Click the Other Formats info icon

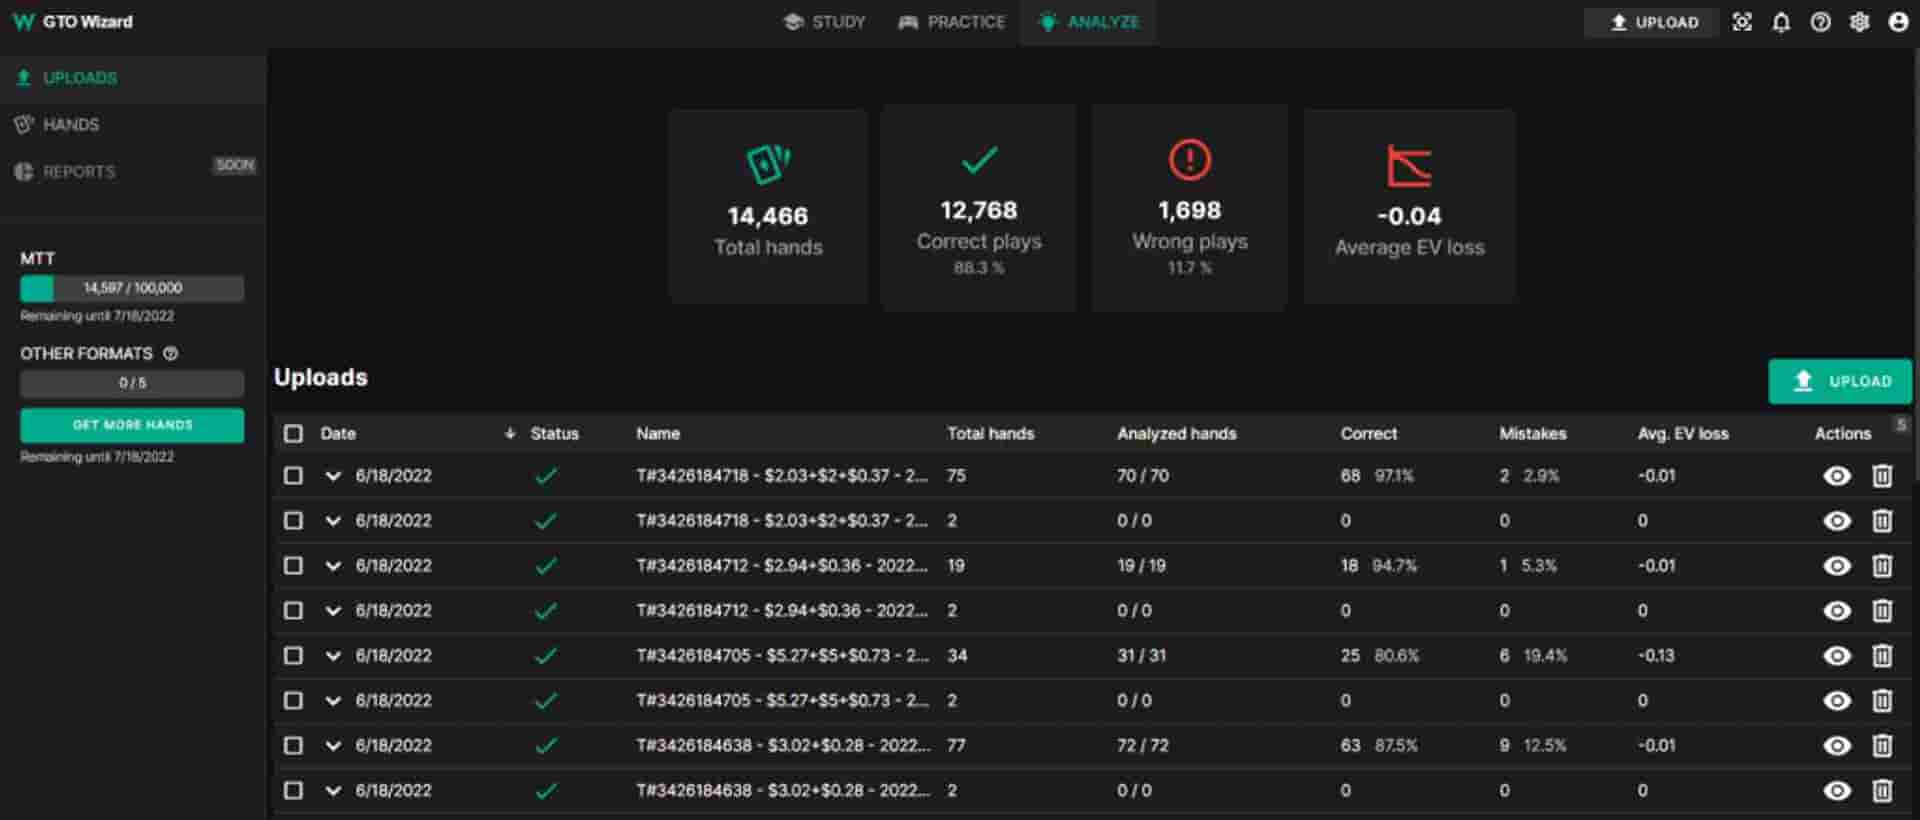coord(171,353)
